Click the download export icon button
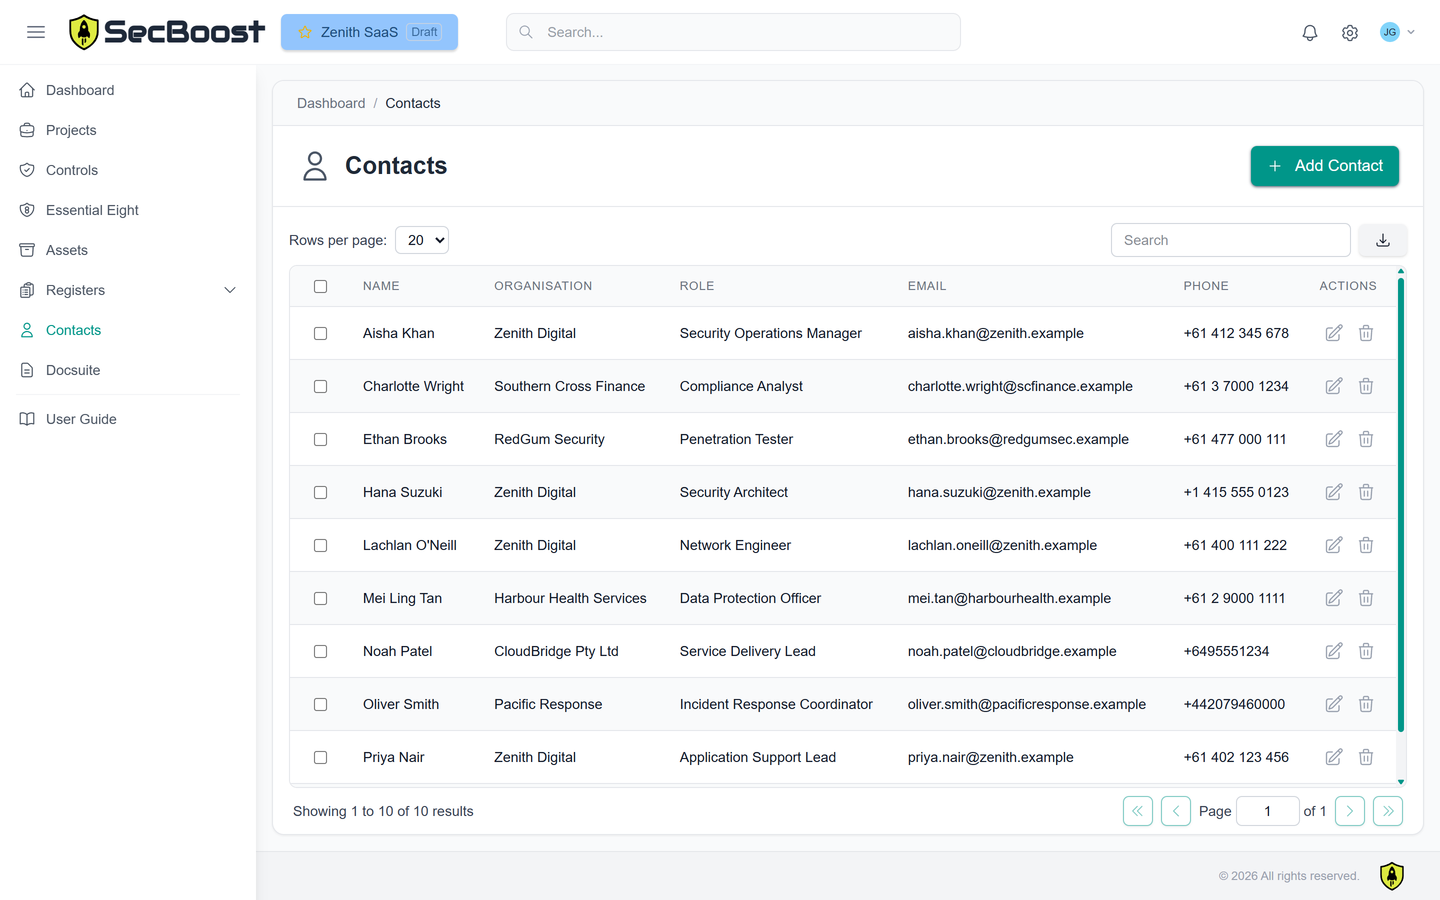 click(x=1382, y=240)
